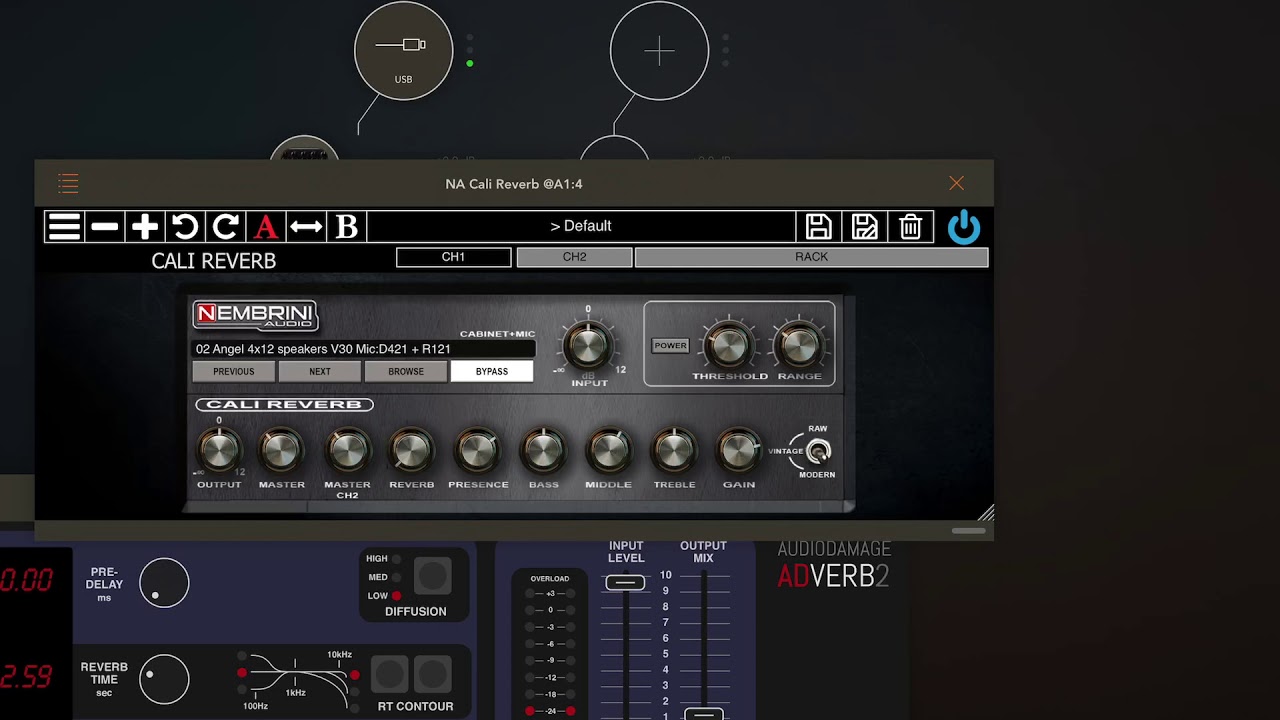Click the RANGE knob
Viewport: 1280px width, 720px height.
(x=799, y=346)
